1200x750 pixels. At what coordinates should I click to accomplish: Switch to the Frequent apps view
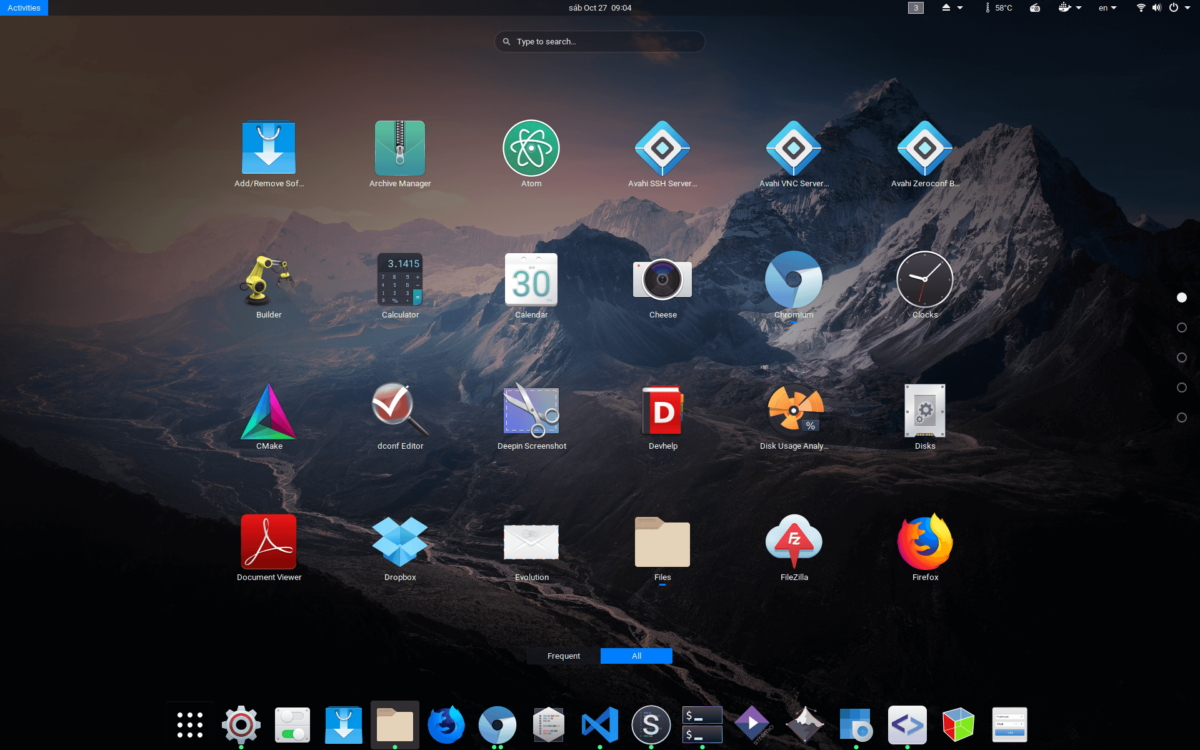coord(563,655)
